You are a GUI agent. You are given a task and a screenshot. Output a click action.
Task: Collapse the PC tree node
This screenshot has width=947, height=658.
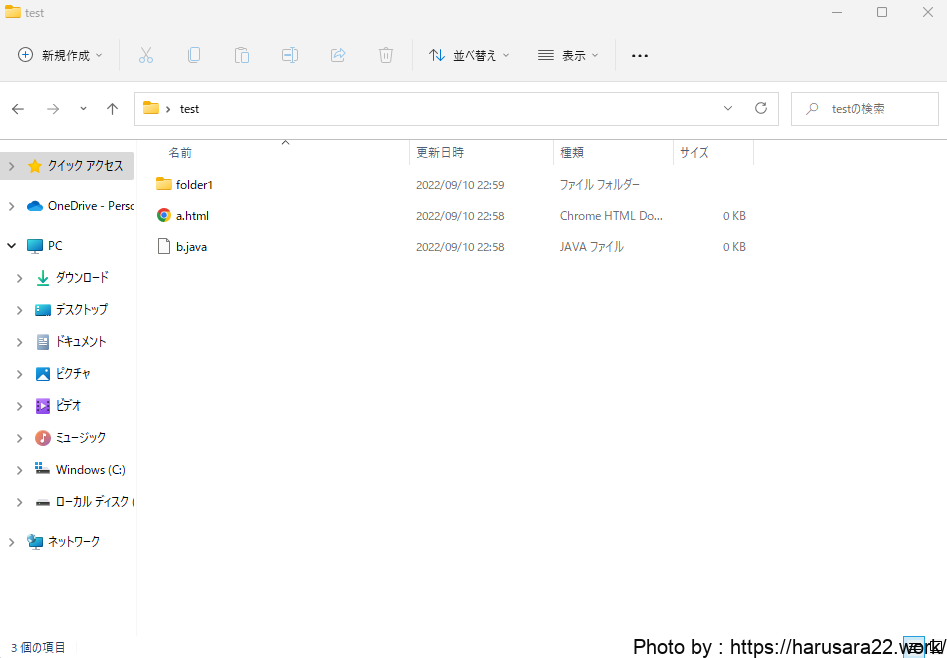point(11,246)
